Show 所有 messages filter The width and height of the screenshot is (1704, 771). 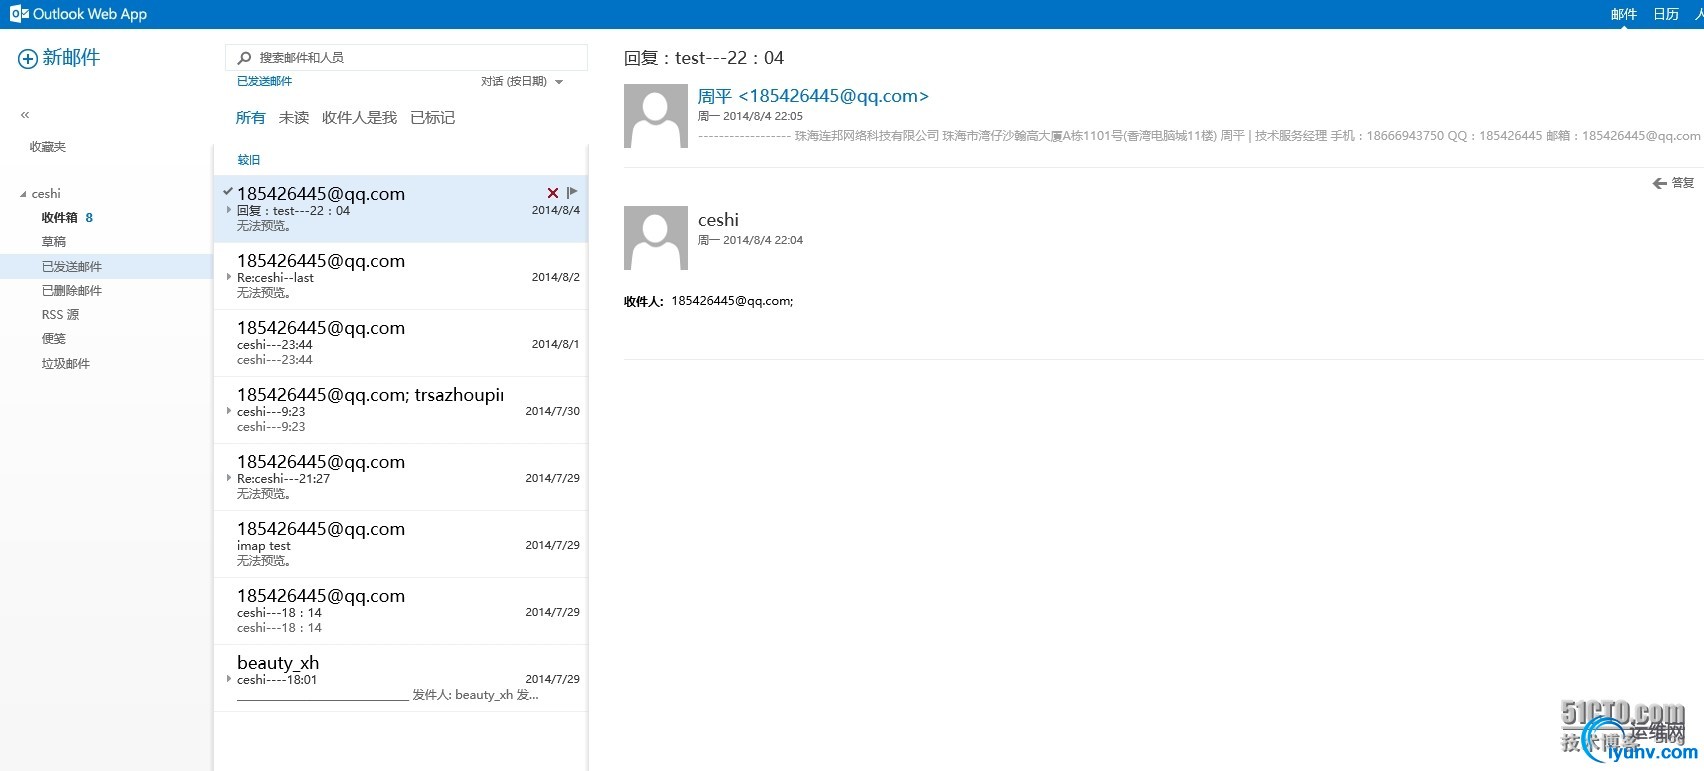point(250,118)
